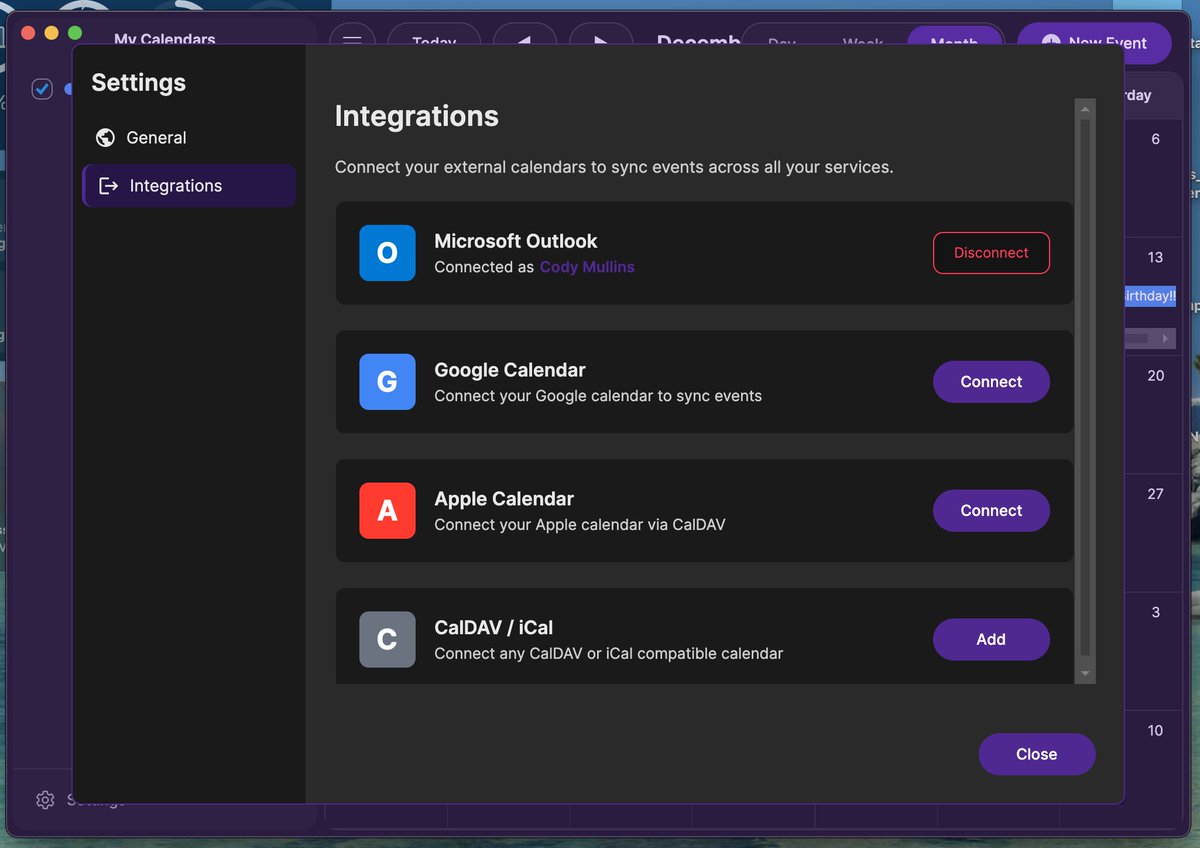Click the Microsoft Outlook title text
1200x848 pixels.
[x=516, y=241]
